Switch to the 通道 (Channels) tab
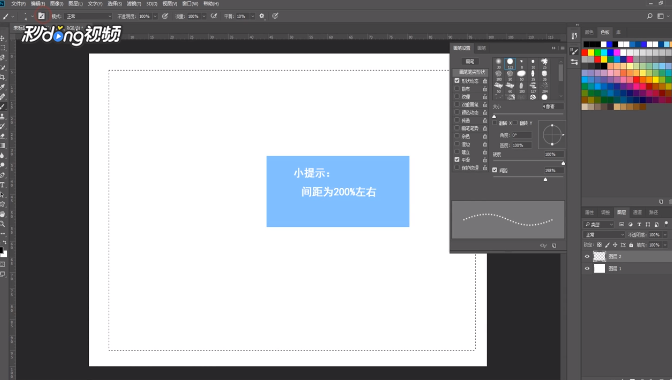This screenshot has width=672, height=380. [638, 212]
